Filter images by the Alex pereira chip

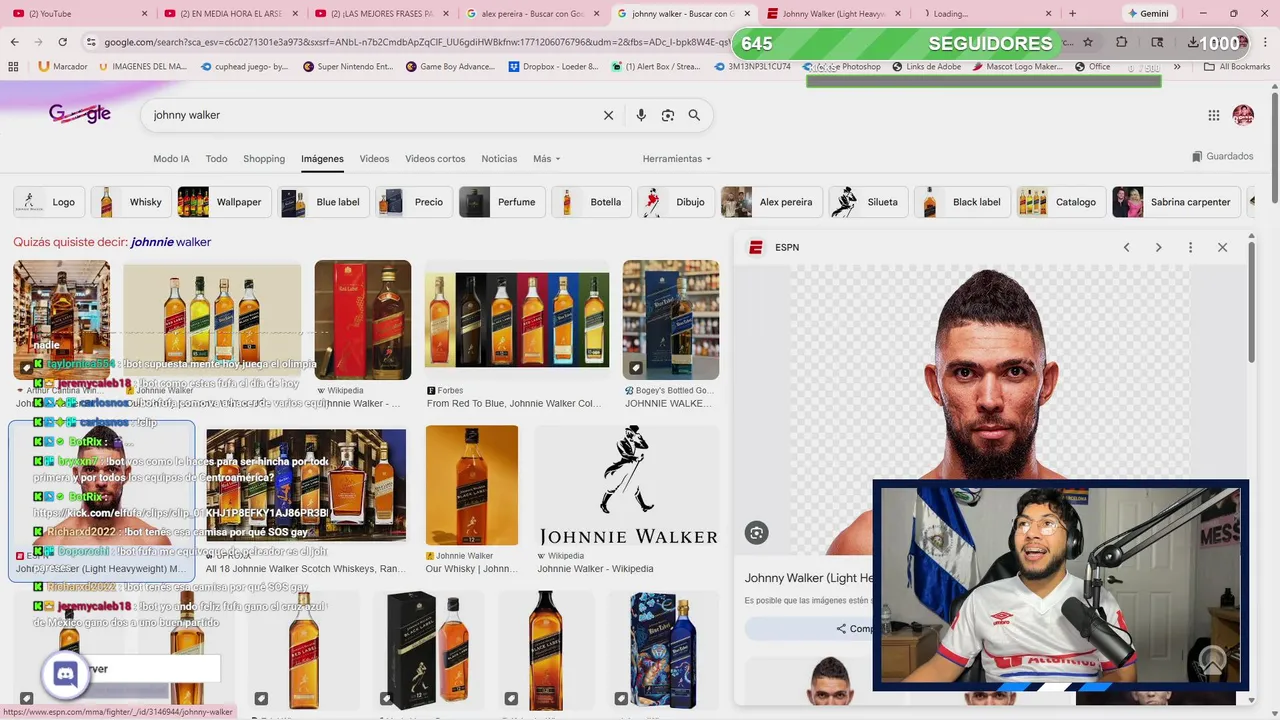(x=770, y=202)
